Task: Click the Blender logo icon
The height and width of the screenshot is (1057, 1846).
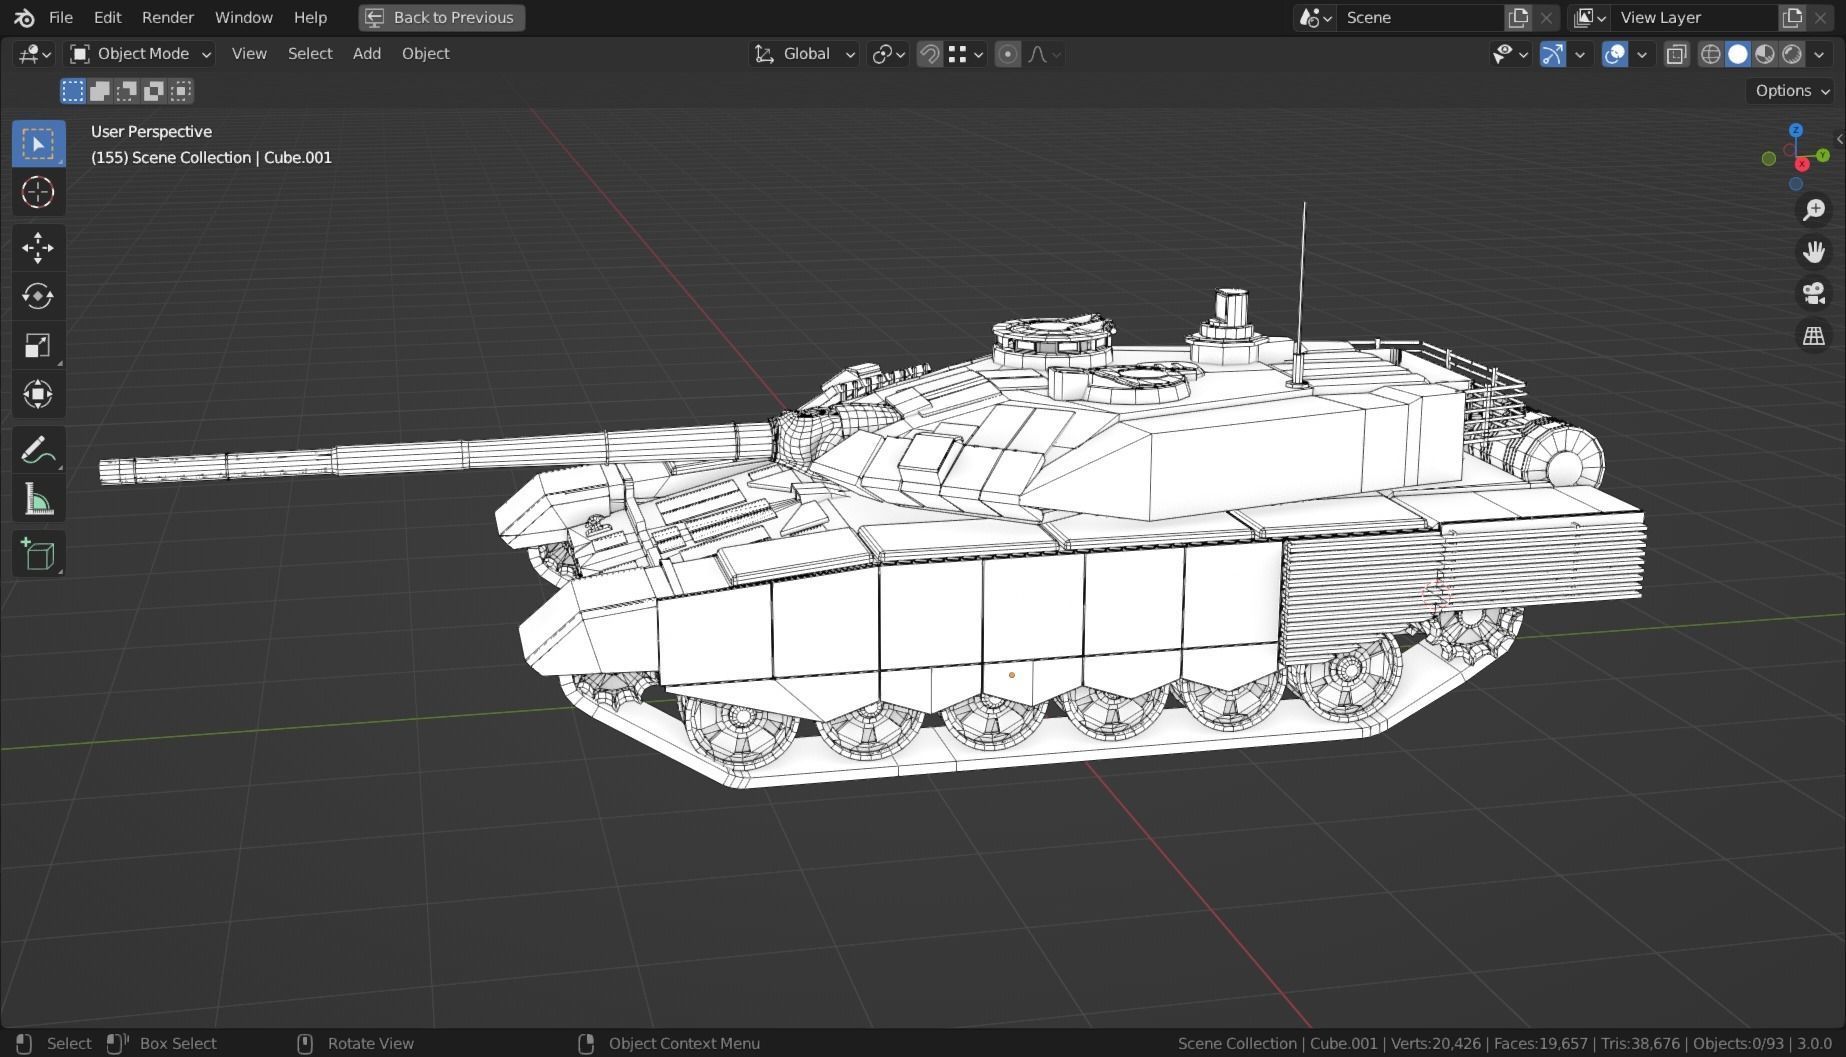Action: point(24,17)
